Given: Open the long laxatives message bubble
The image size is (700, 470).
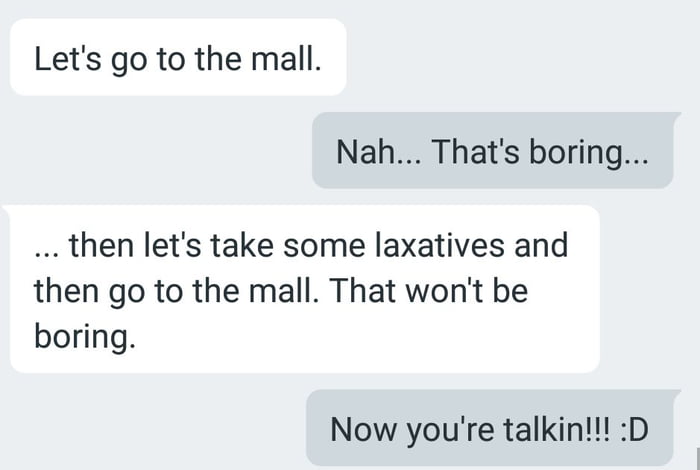Looking at the screenshot, I should pos(301,289).
